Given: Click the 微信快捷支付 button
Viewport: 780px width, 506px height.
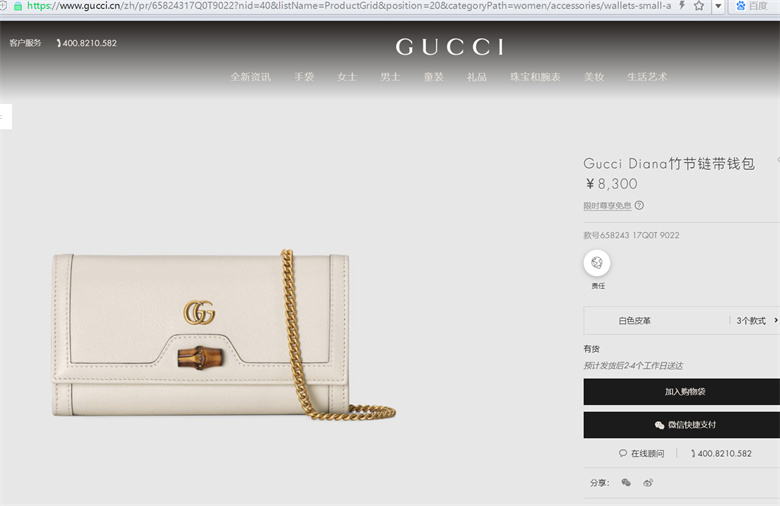Looking at the screenshot, I should (682, 425).
